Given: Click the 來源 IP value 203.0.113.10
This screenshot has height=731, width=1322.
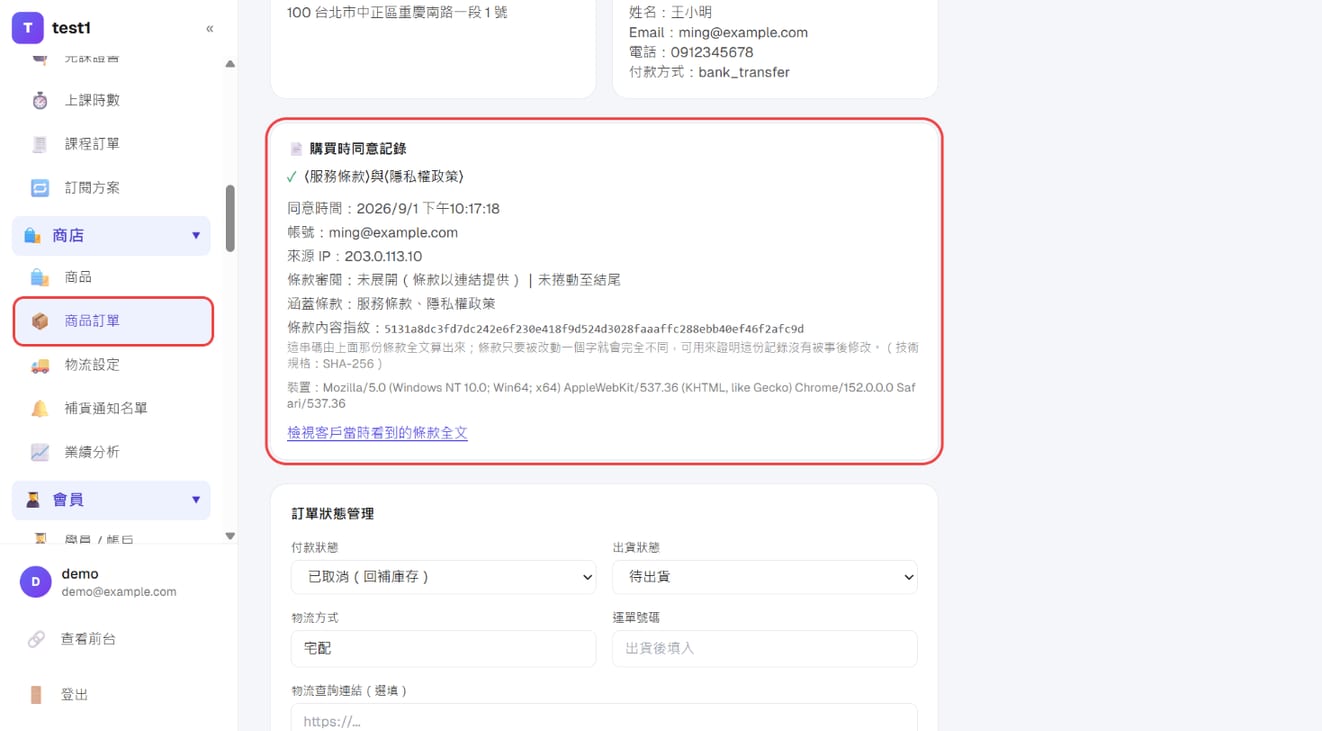Looking at the screenshot, I should pyautogui.click(x=383, y=256).
